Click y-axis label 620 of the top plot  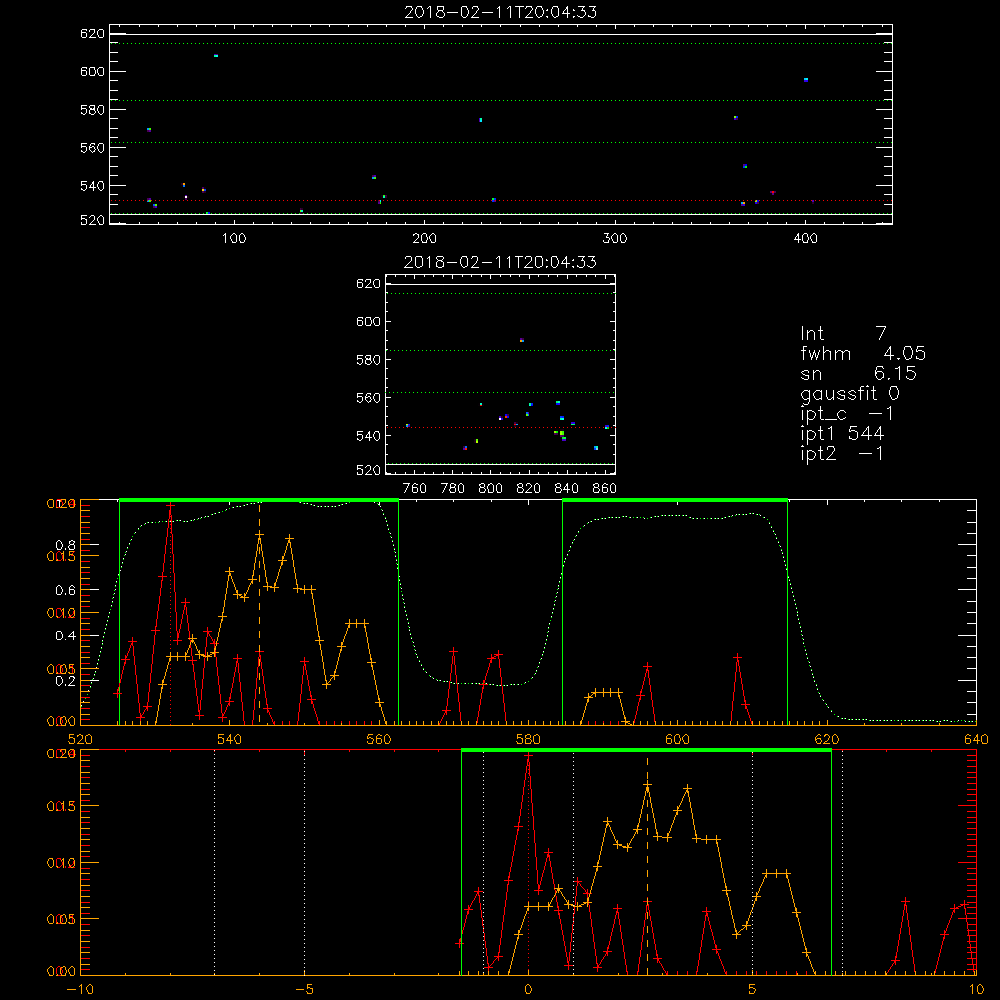(92, 34)
